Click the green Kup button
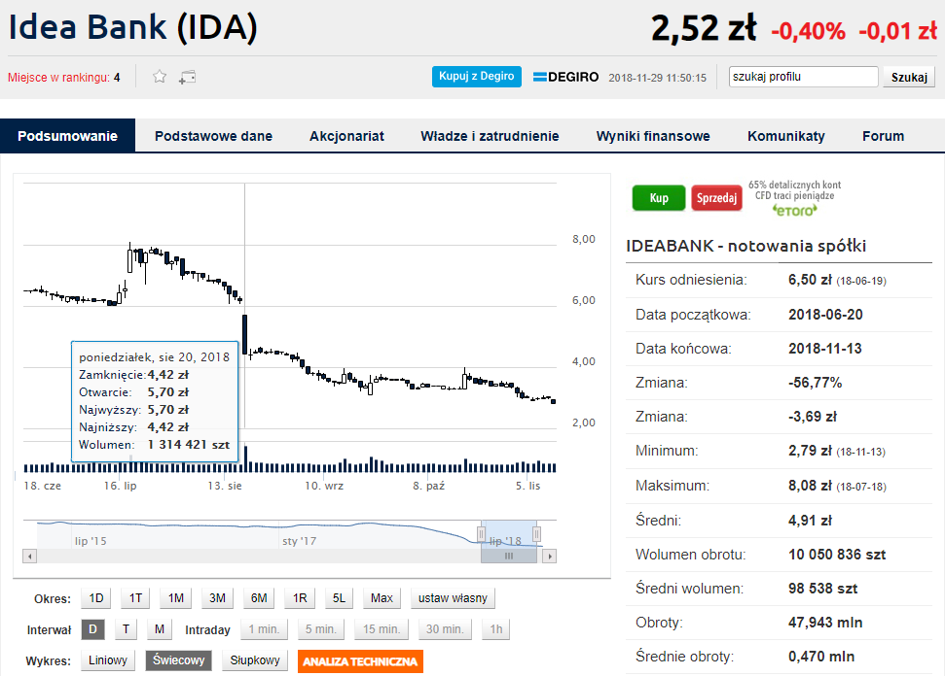The image size is (945, 676). [659, 198]
